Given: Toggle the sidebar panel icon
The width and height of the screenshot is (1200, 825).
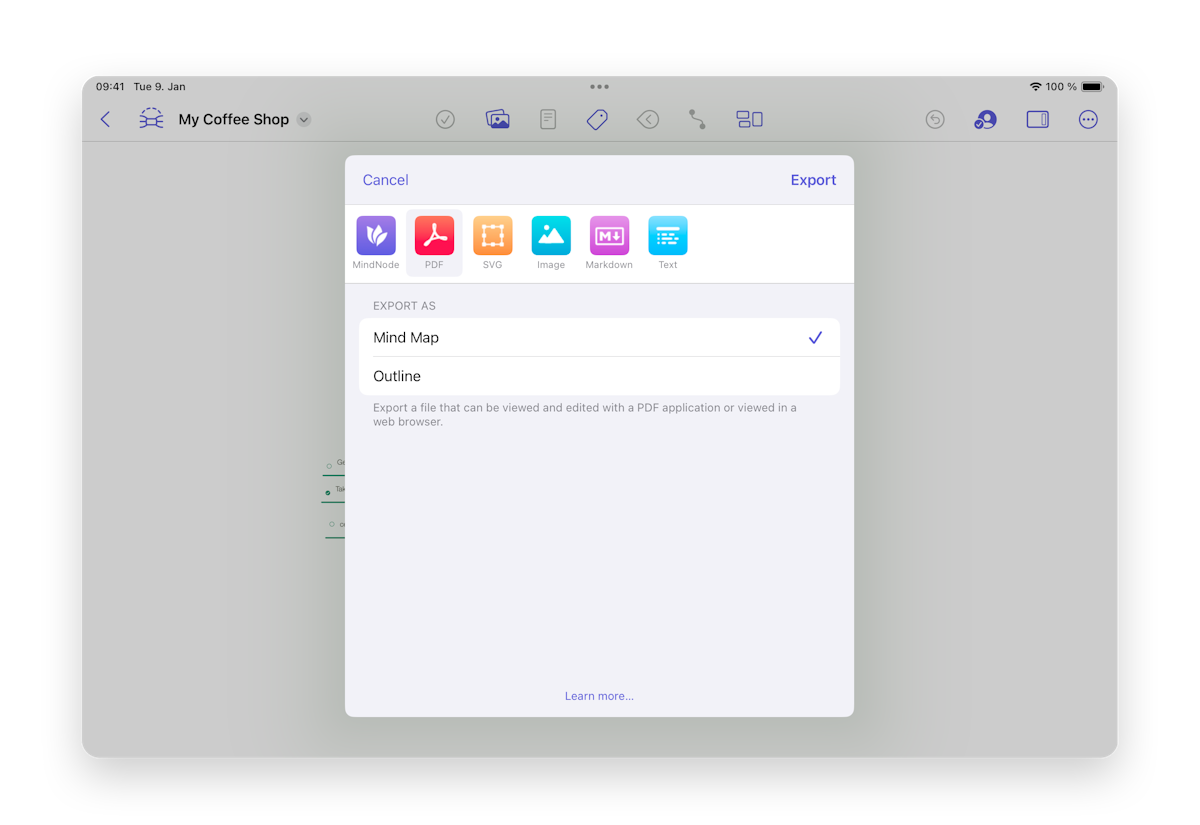Looking at the screenshot, I should tap(1037, 119).
